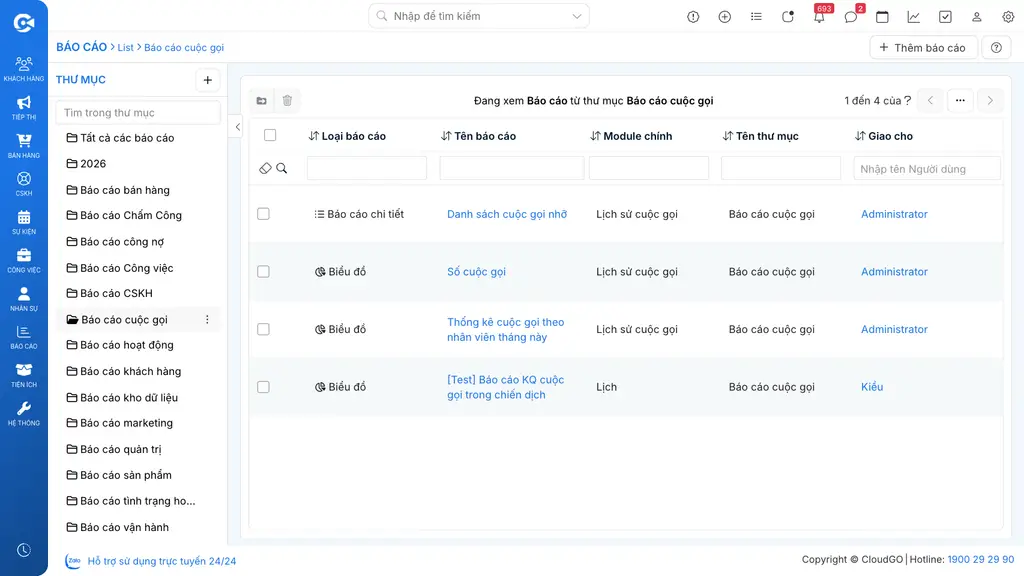Clear filters with the eraser icon

(265, 168)
